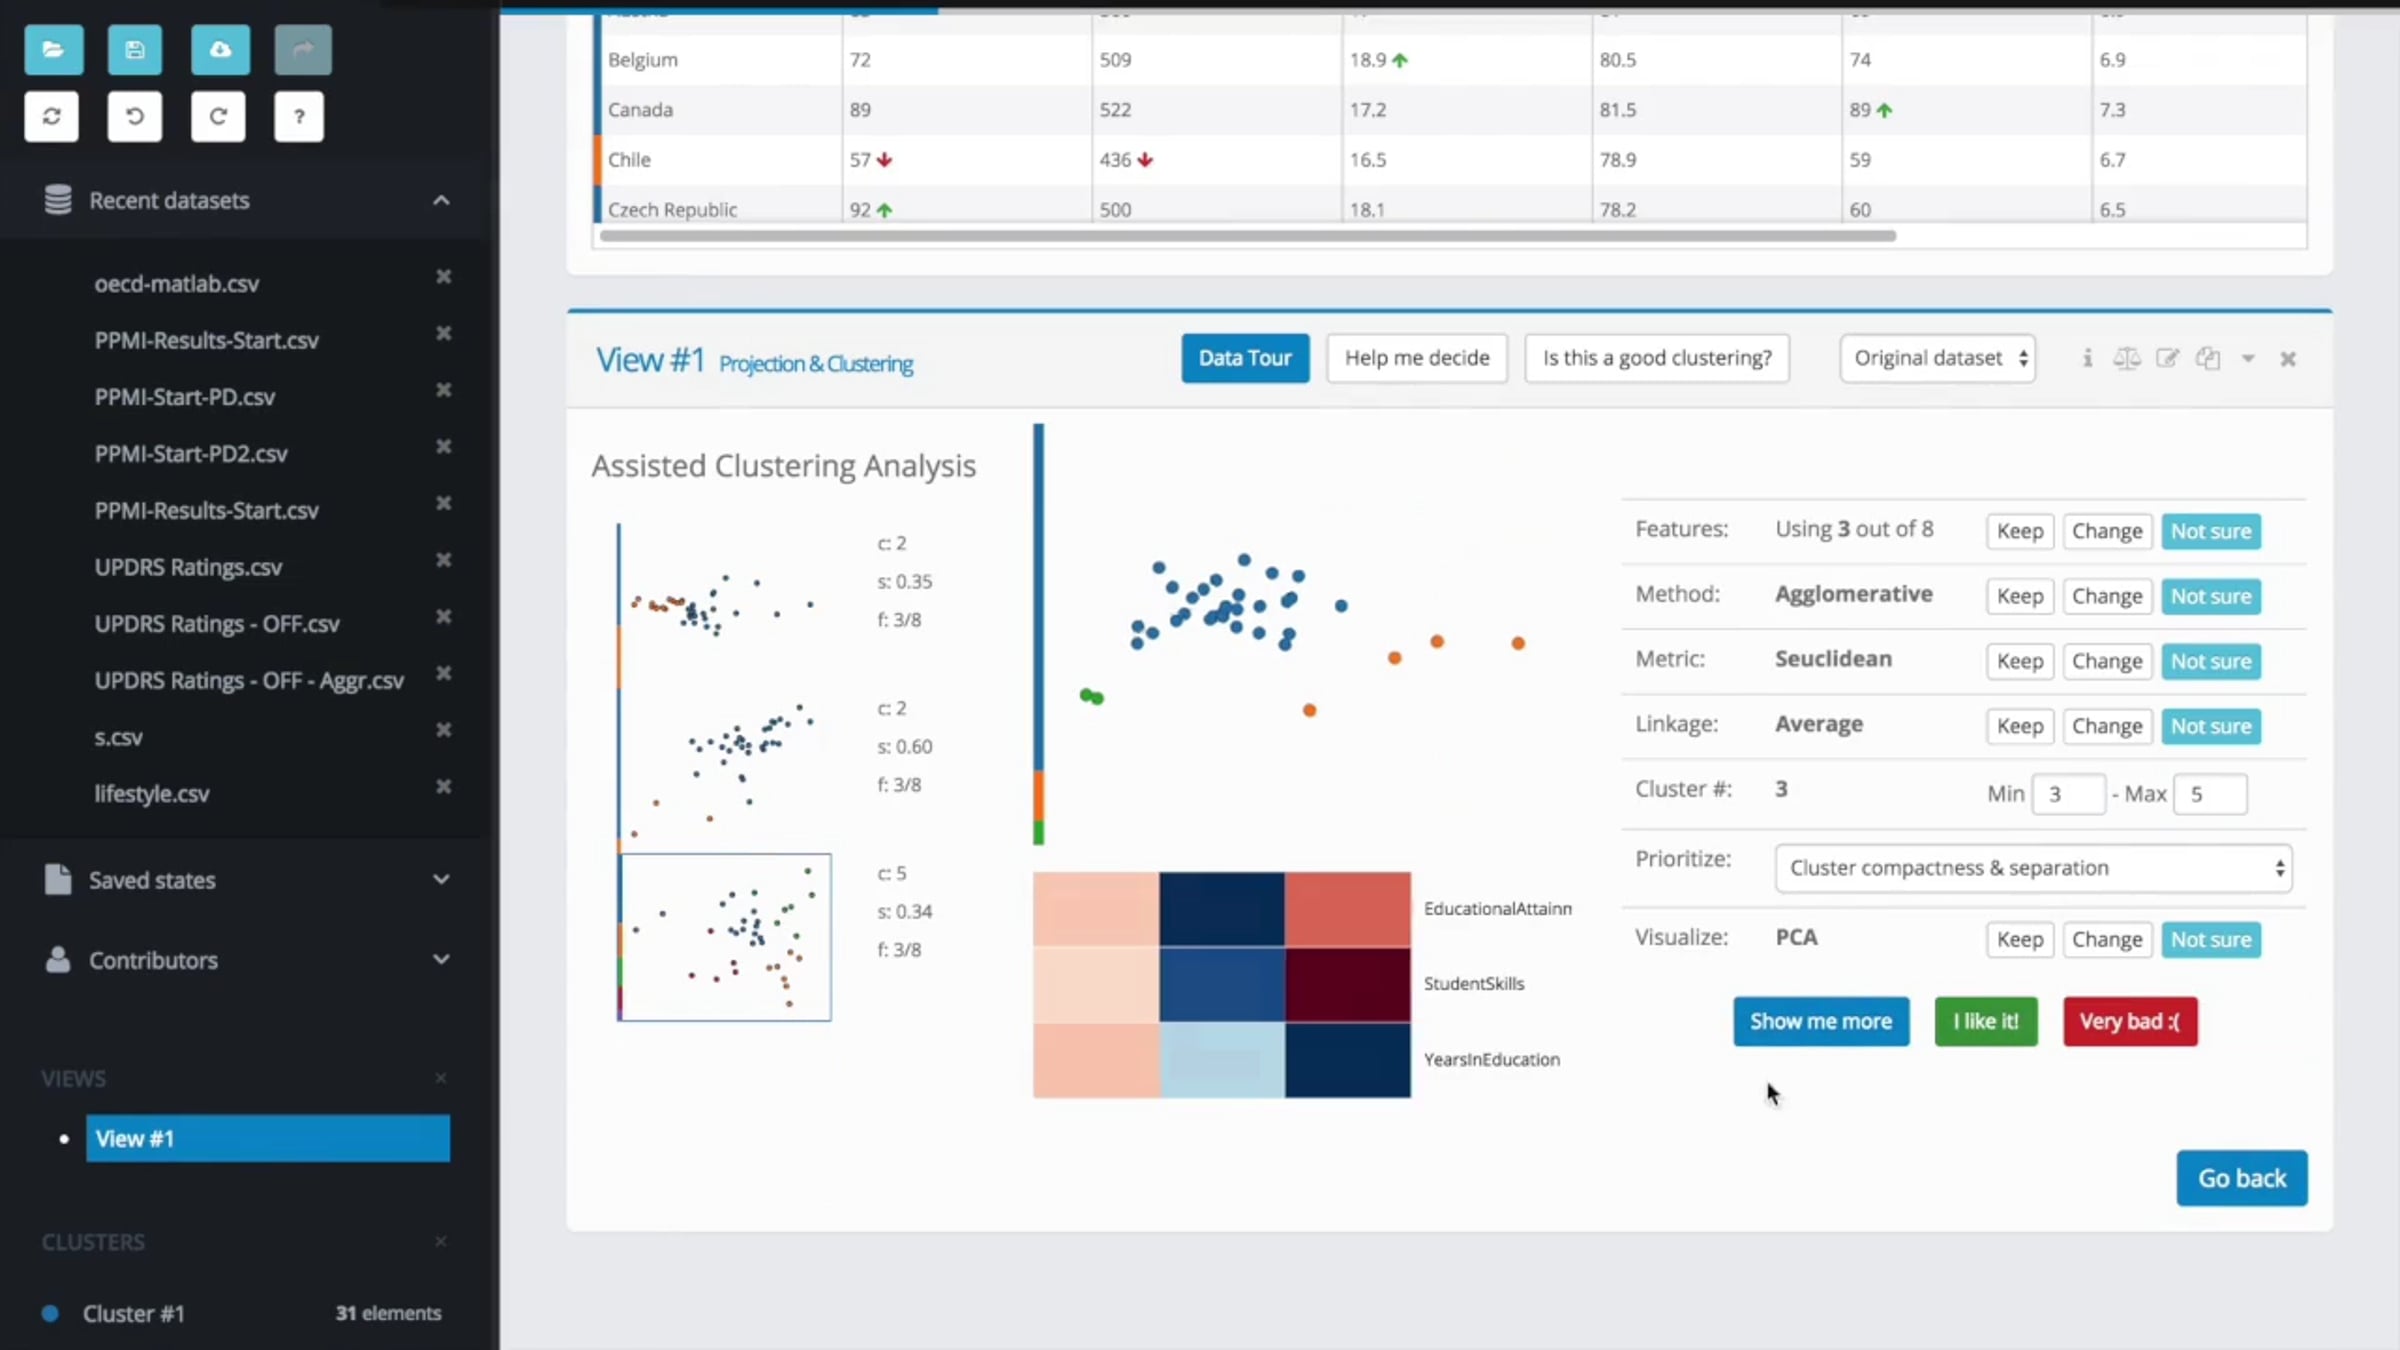Image resolution: width=2400 pixels, height=1350 pixels.
Task: Click the cloud download icon
Action: (220, 49)
